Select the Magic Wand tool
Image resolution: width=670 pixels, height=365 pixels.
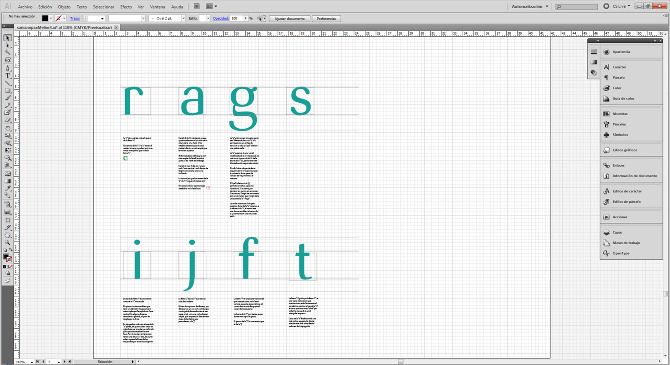(7, 53)
